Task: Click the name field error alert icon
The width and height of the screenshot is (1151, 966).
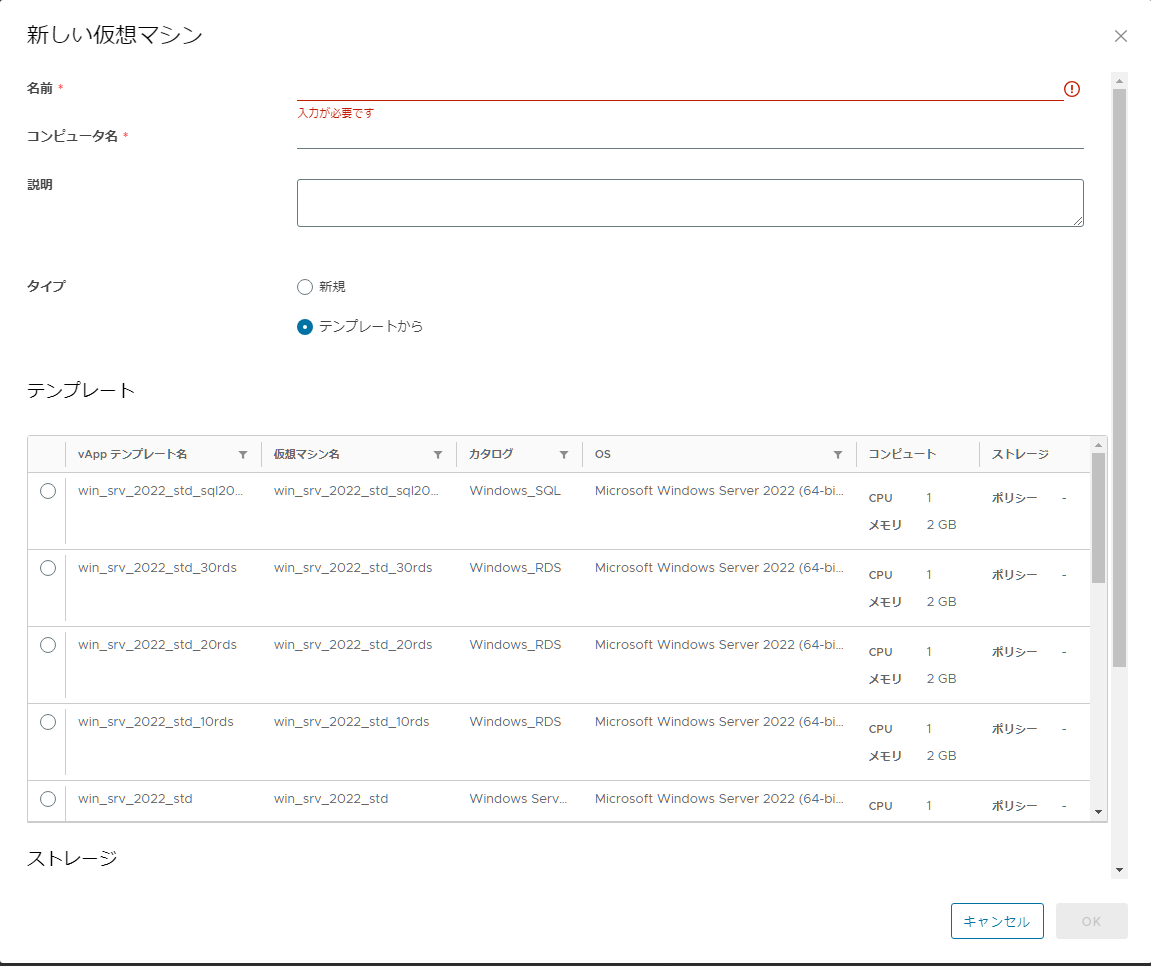Action: pos(1072,89)
